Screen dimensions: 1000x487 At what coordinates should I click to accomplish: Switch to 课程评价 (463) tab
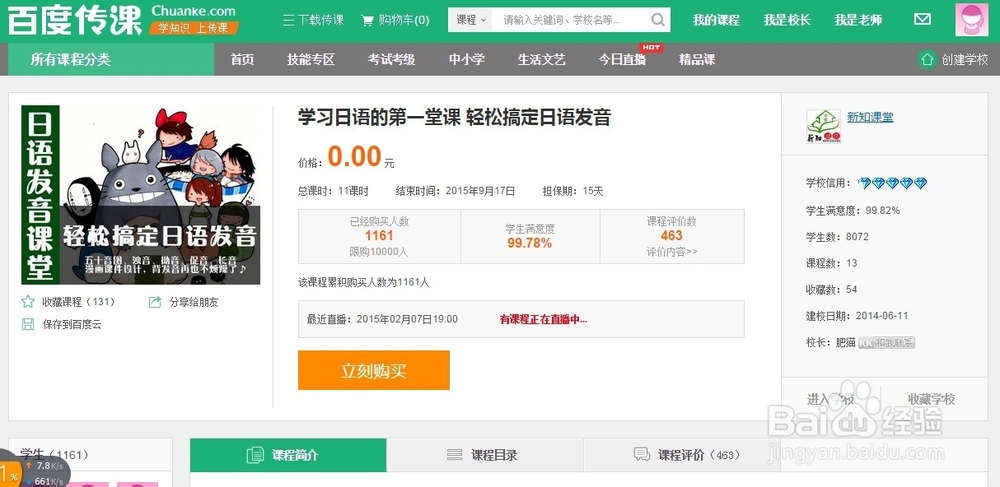tap(682, 455)
